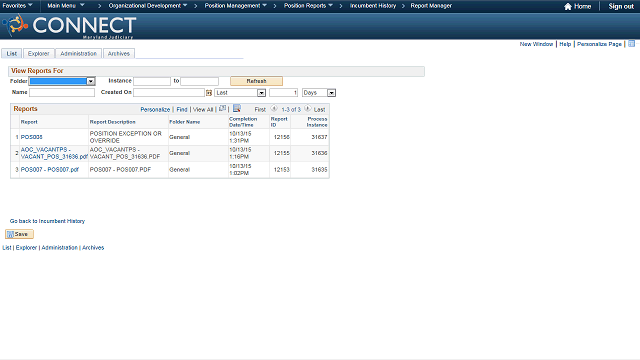Open the POS008 report link
This screenshot has height=360, width=640.
(x=31, y=137)
